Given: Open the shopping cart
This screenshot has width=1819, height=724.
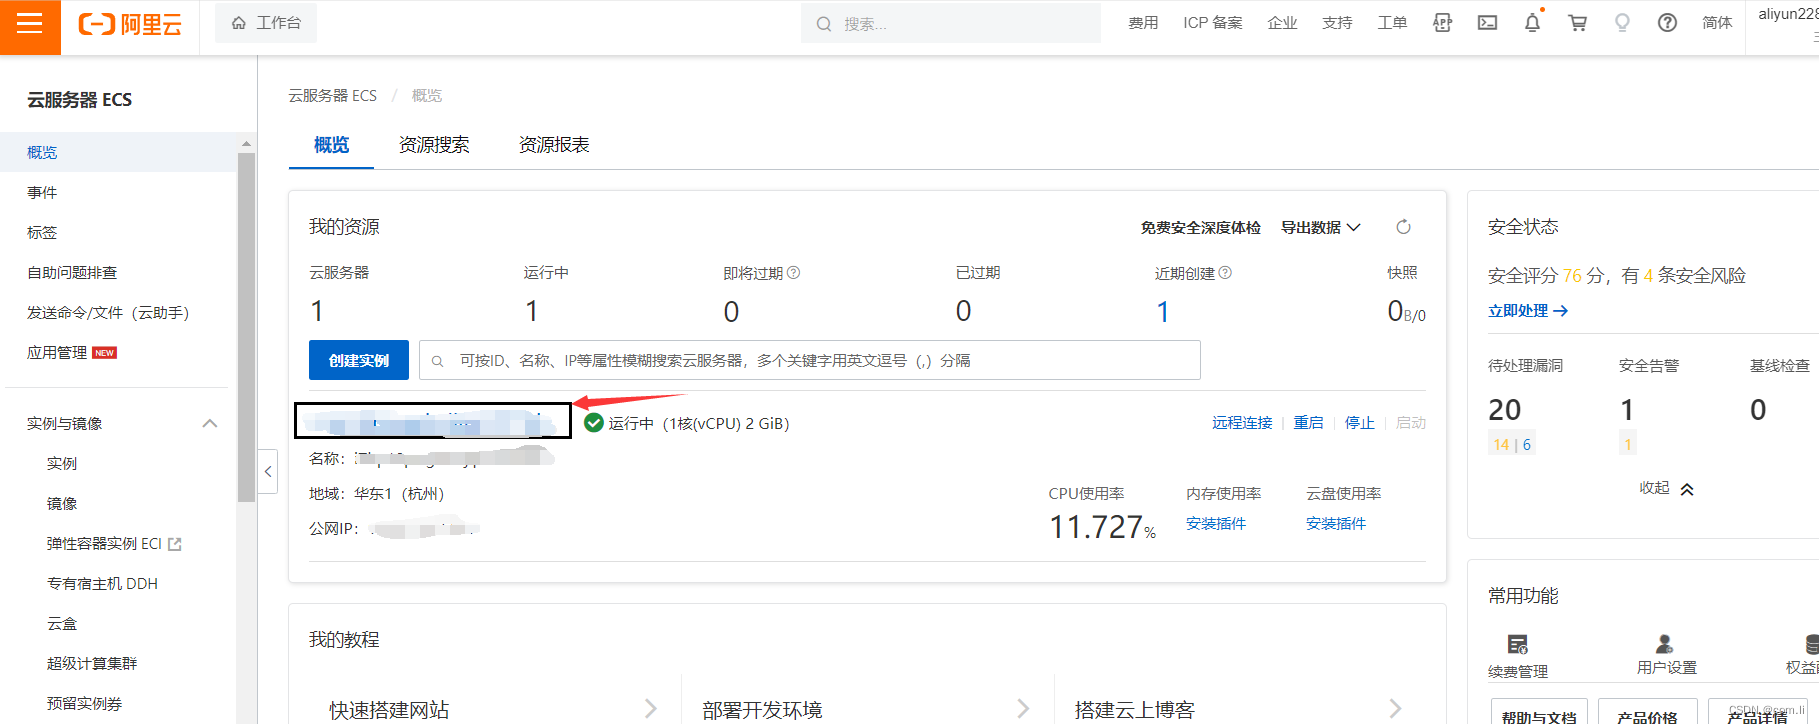Looking at the screenshot, I should point(1577,23).
